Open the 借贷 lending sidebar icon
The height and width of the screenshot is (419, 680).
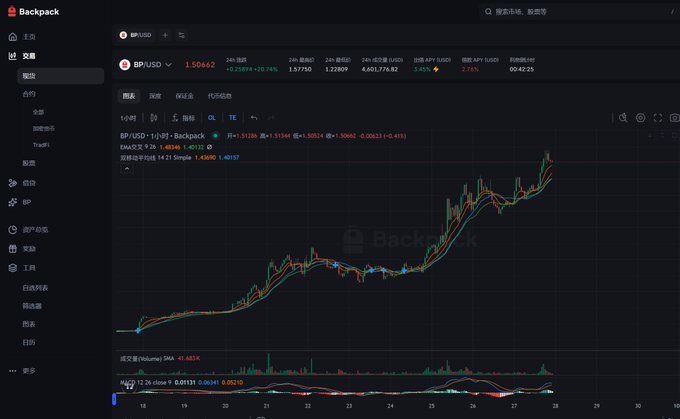13,183
